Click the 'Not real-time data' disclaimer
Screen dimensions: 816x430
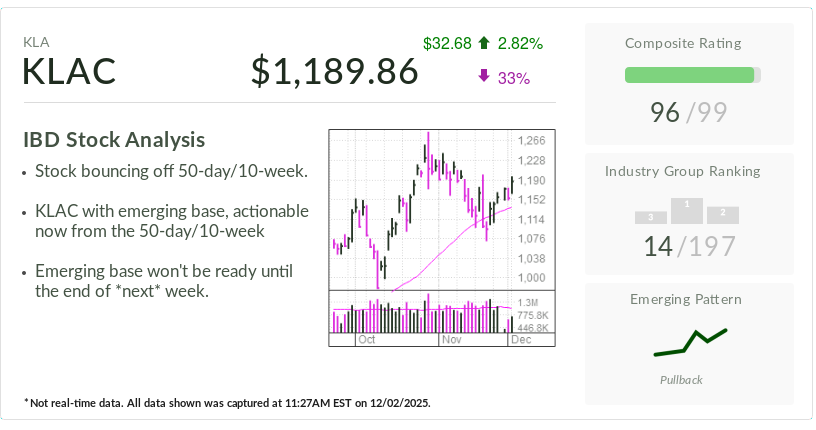[227, 403]
